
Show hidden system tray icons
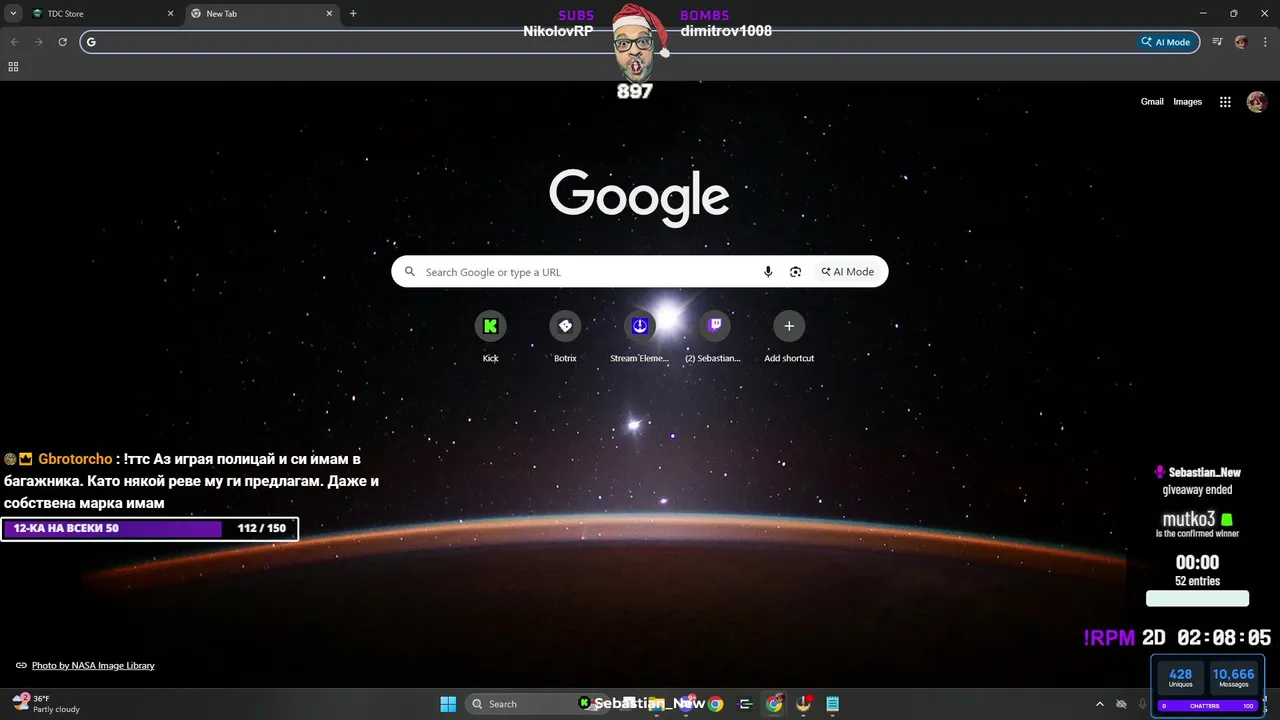click(1100, 704)
